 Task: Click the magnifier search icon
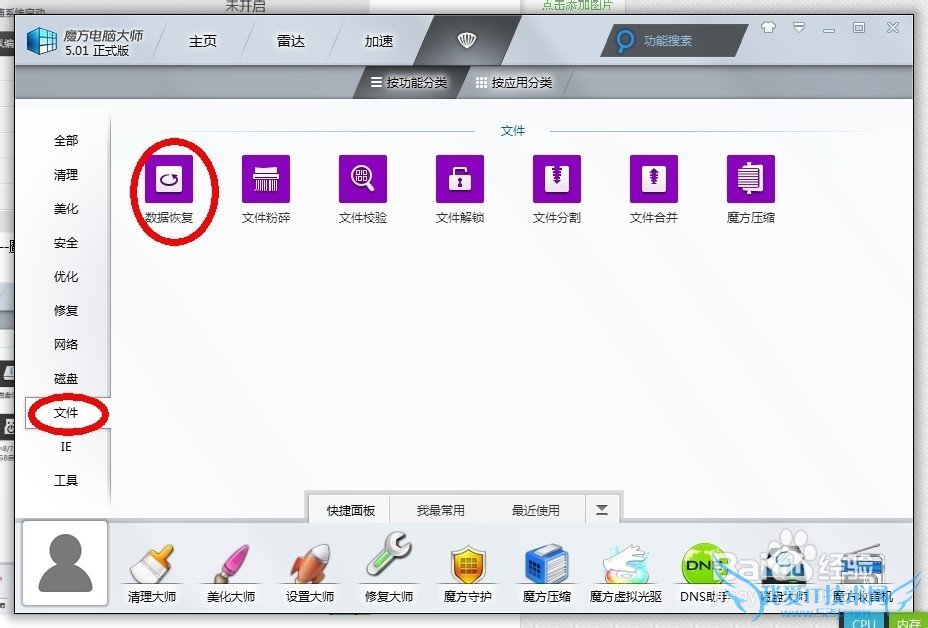624,41
